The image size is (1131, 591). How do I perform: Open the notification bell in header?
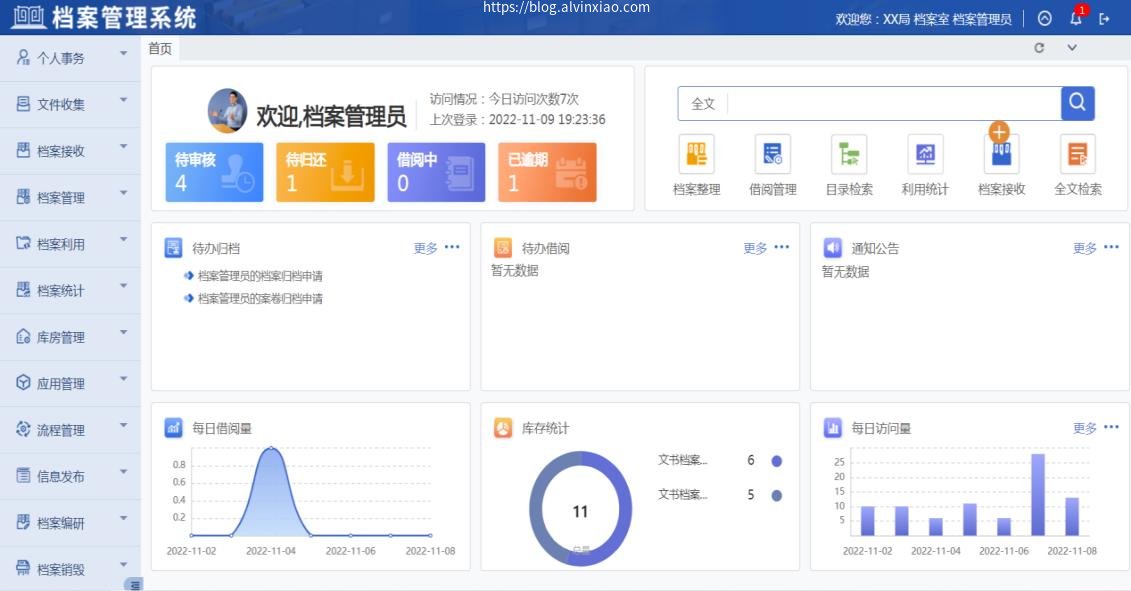tap(1075, 18)
